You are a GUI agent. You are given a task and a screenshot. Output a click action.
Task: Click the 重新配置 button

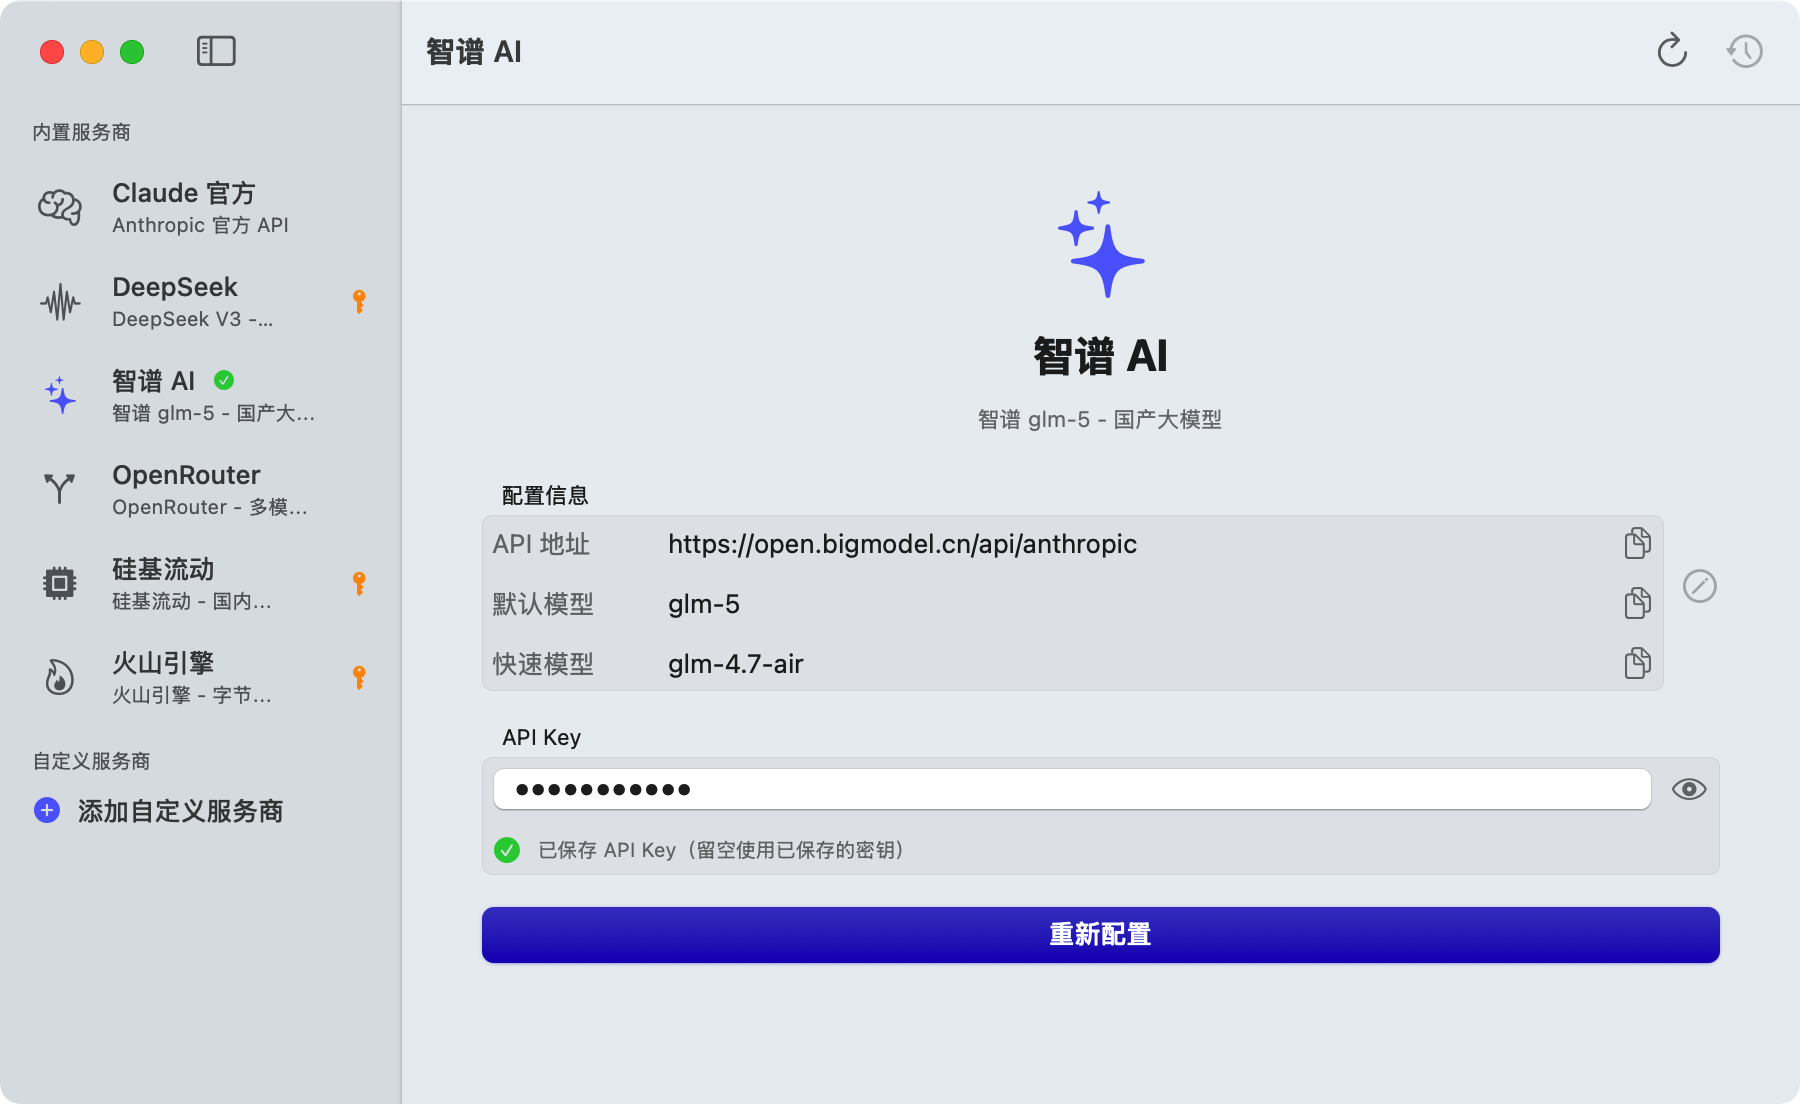pos(1100,935)
